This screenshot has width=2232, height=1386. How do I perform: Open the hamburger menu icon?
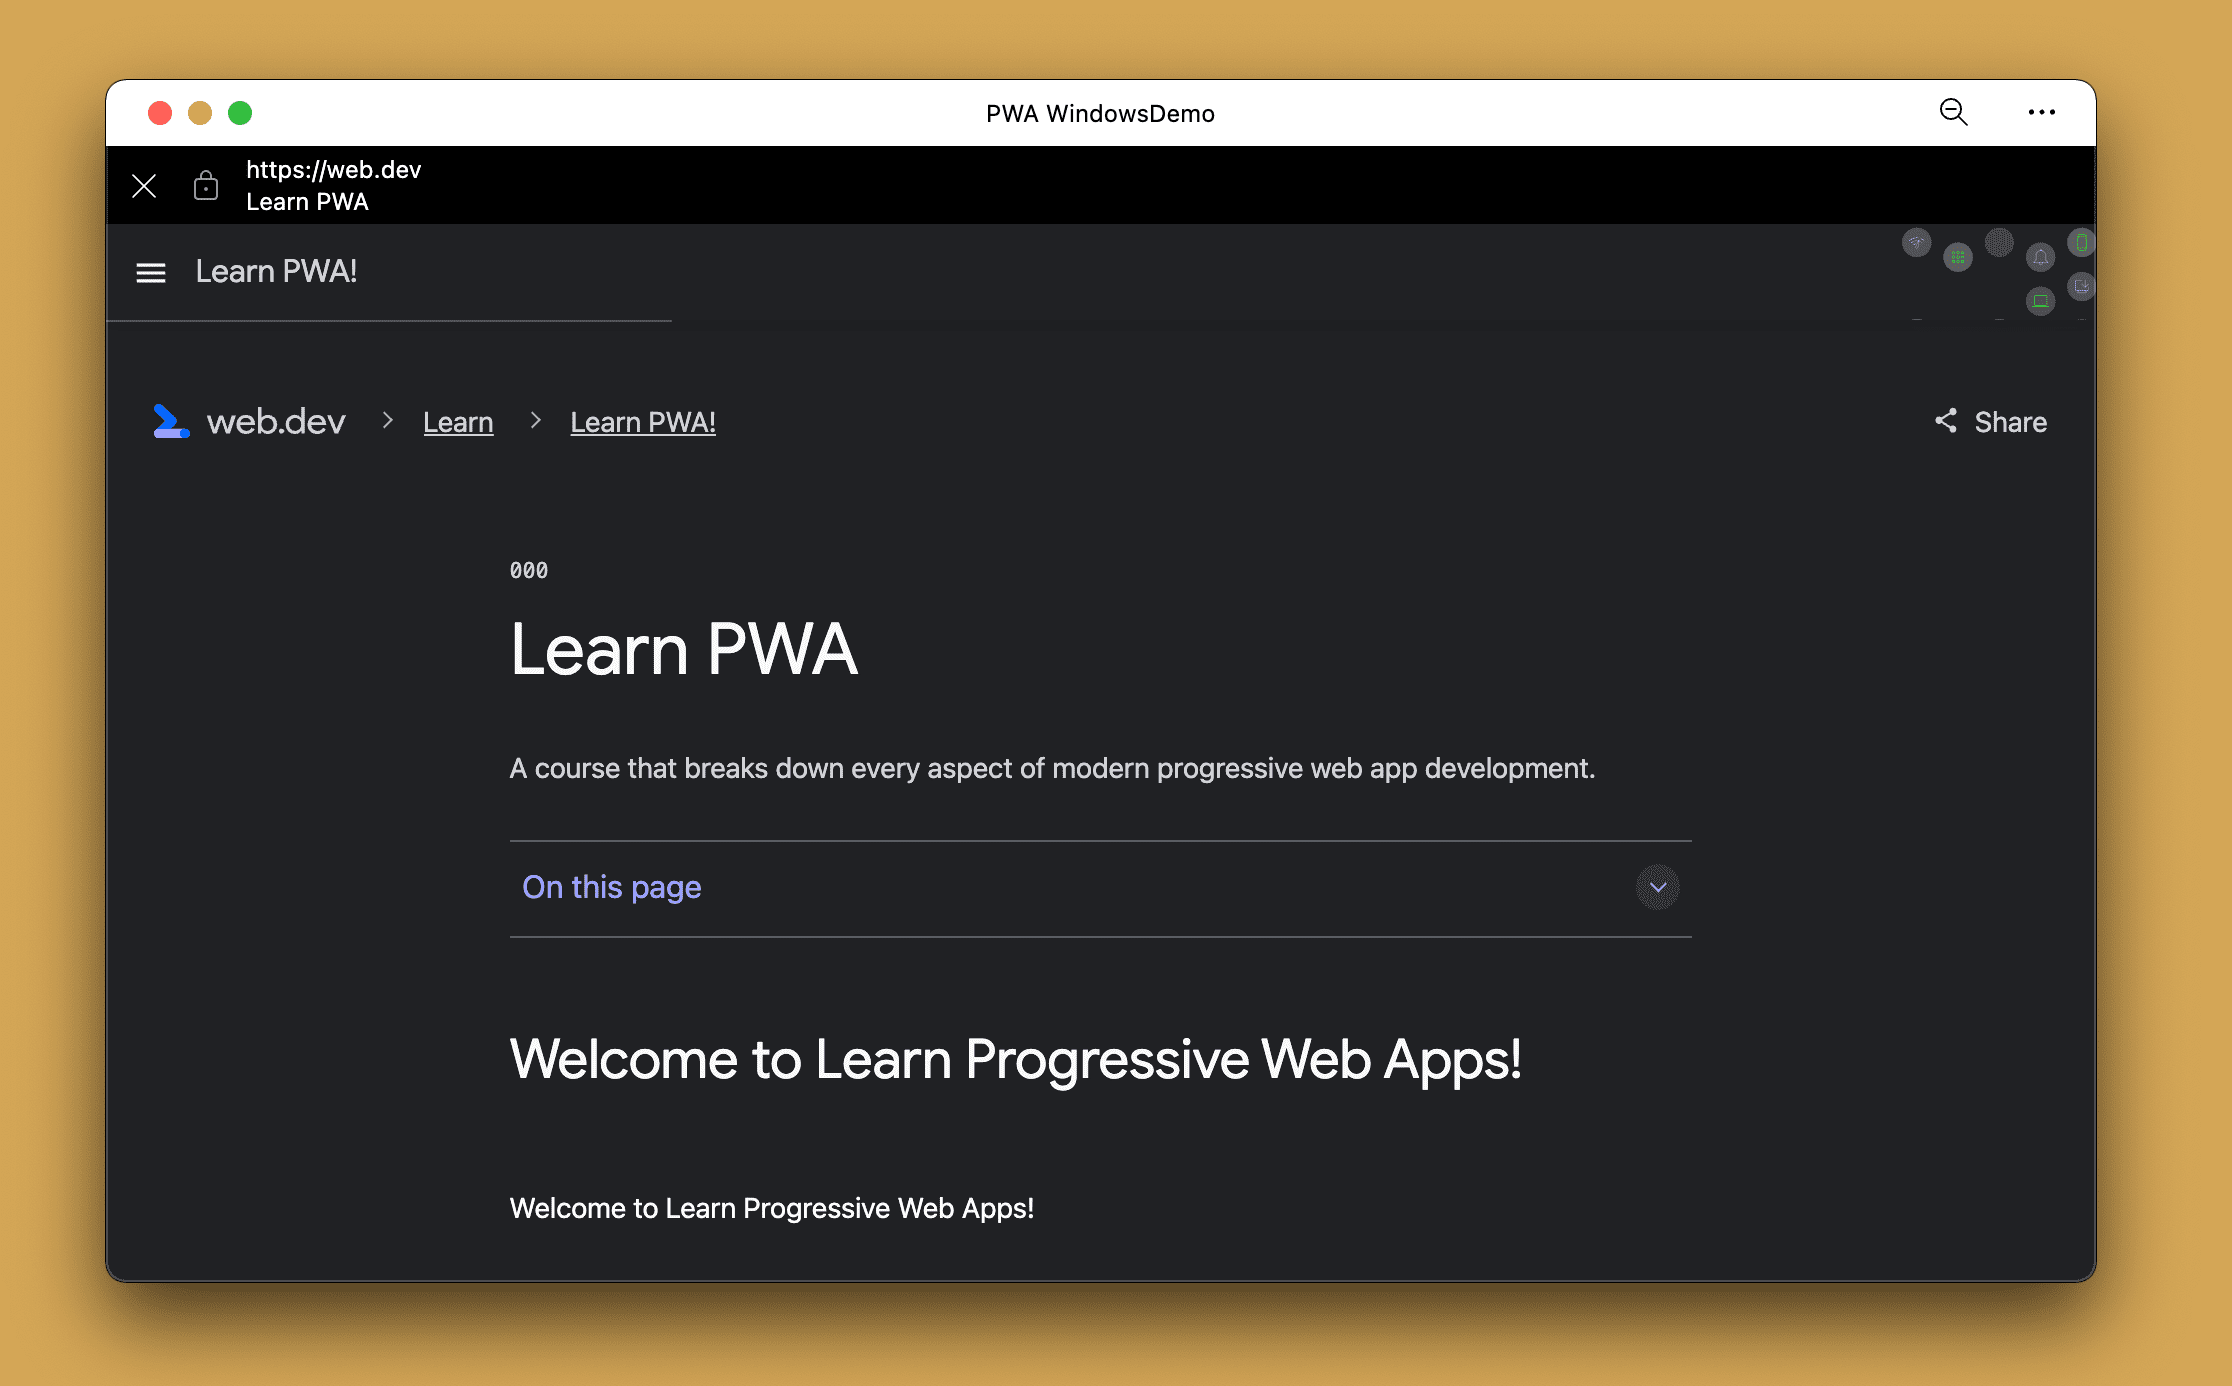[150, 271]
